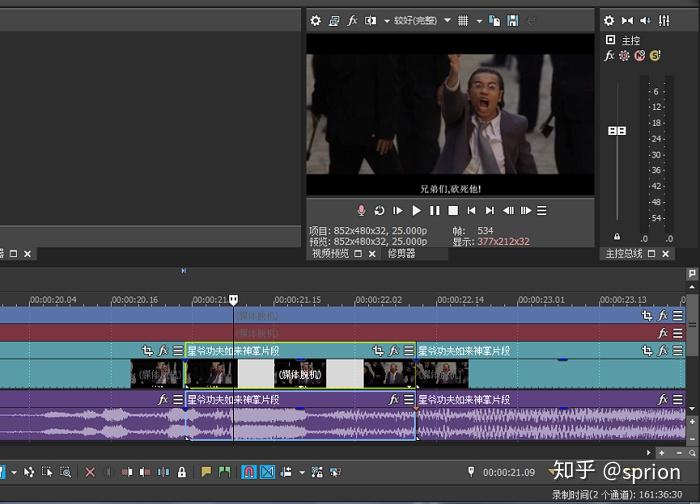
Task: Open video preview project properties gear
Action: (x=315, y=21)
